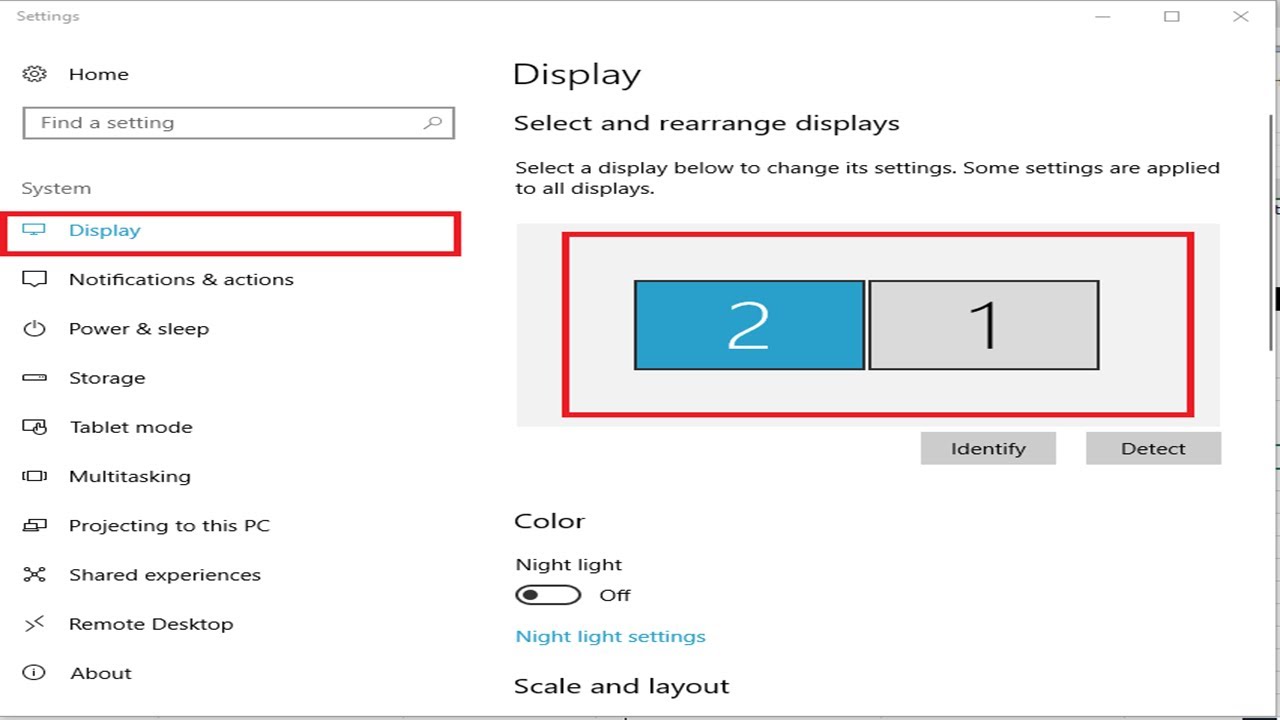
Task: Open the Storage settings page
Action: 107,378
